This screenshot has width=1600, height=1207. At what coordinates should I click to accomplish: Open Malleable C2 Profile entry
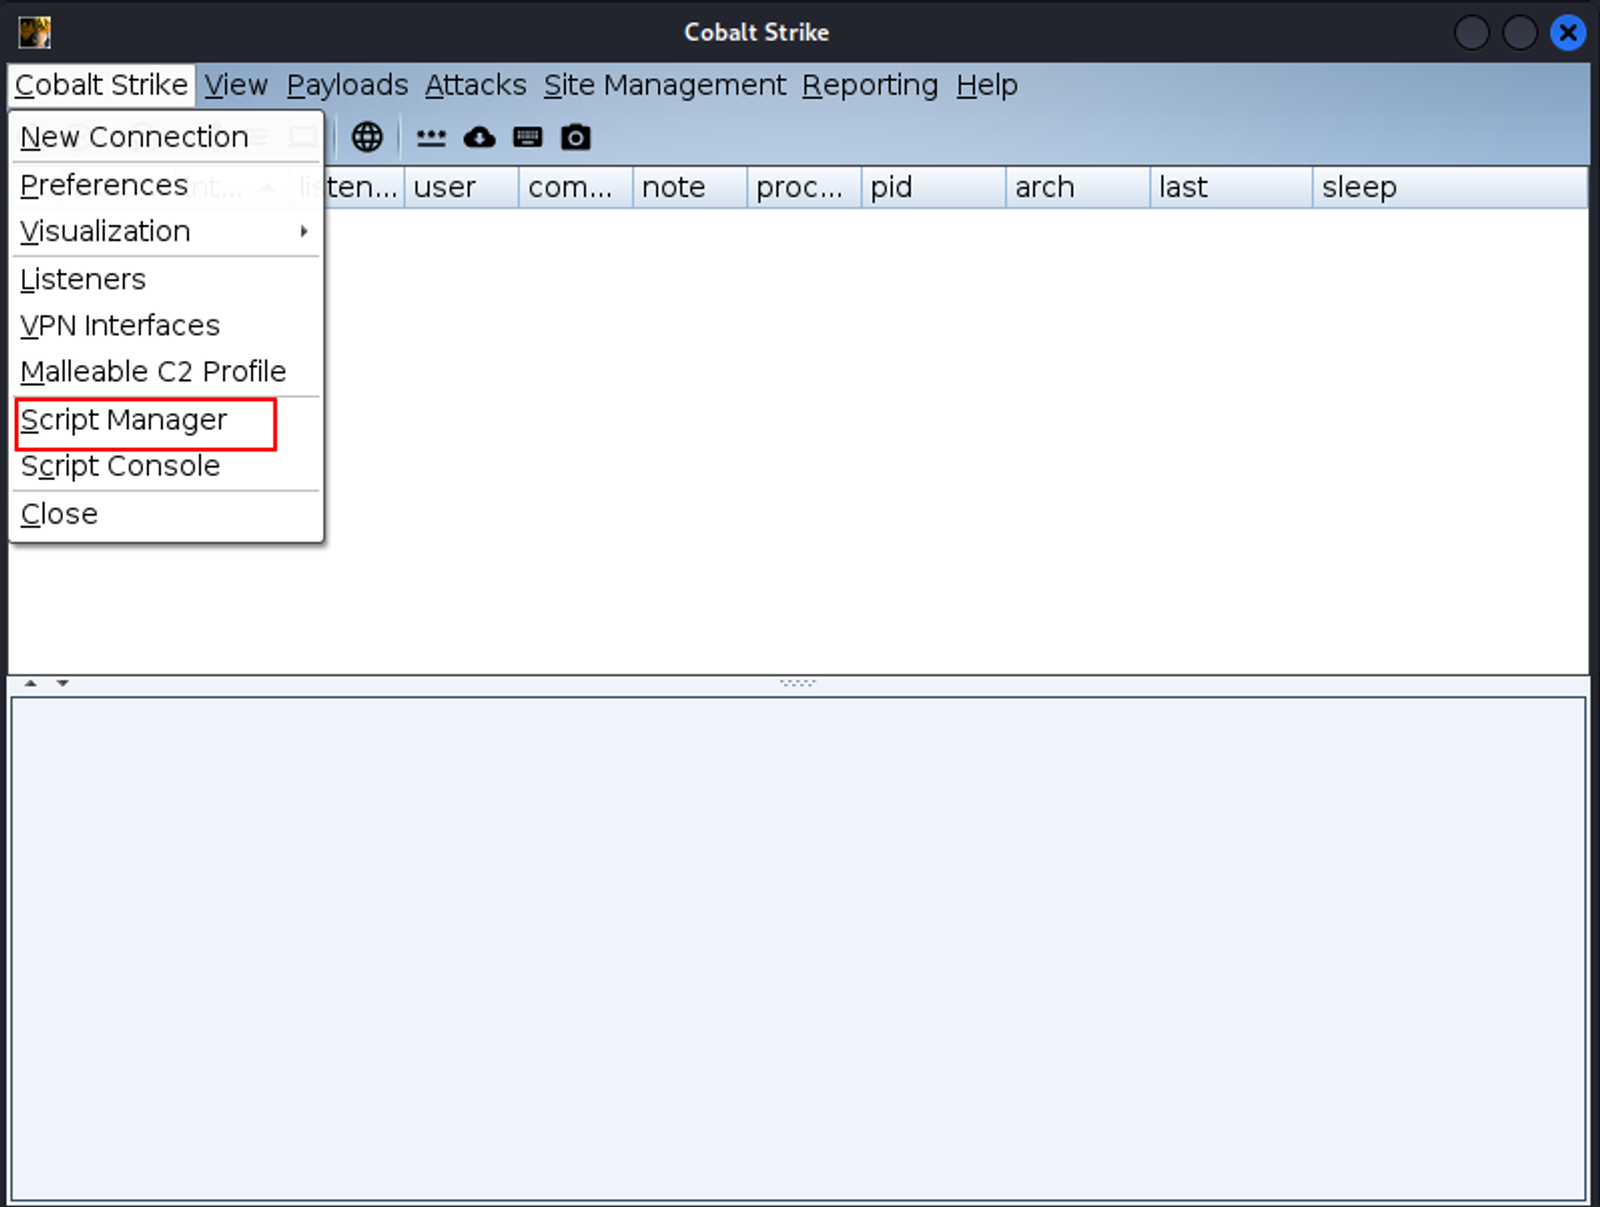(x=166, y=371)
